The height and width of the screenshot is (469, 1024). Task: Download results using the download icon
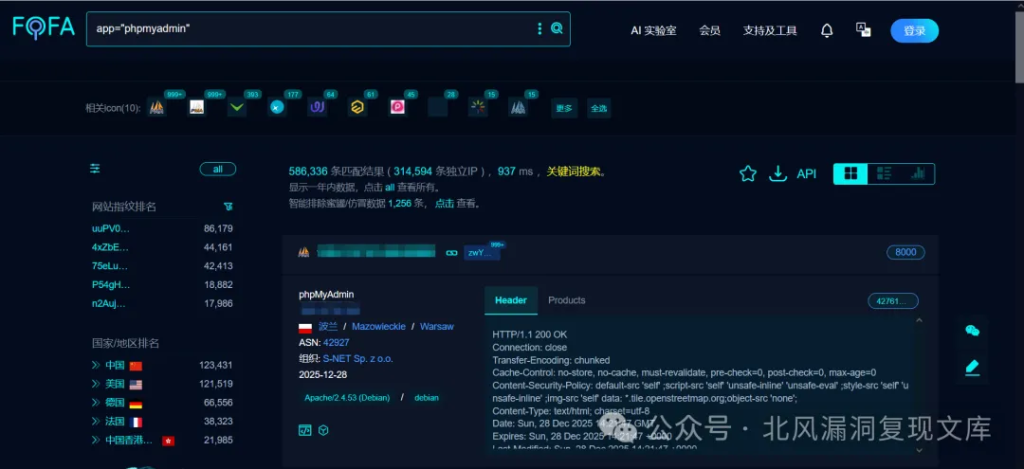pos(778,174)
